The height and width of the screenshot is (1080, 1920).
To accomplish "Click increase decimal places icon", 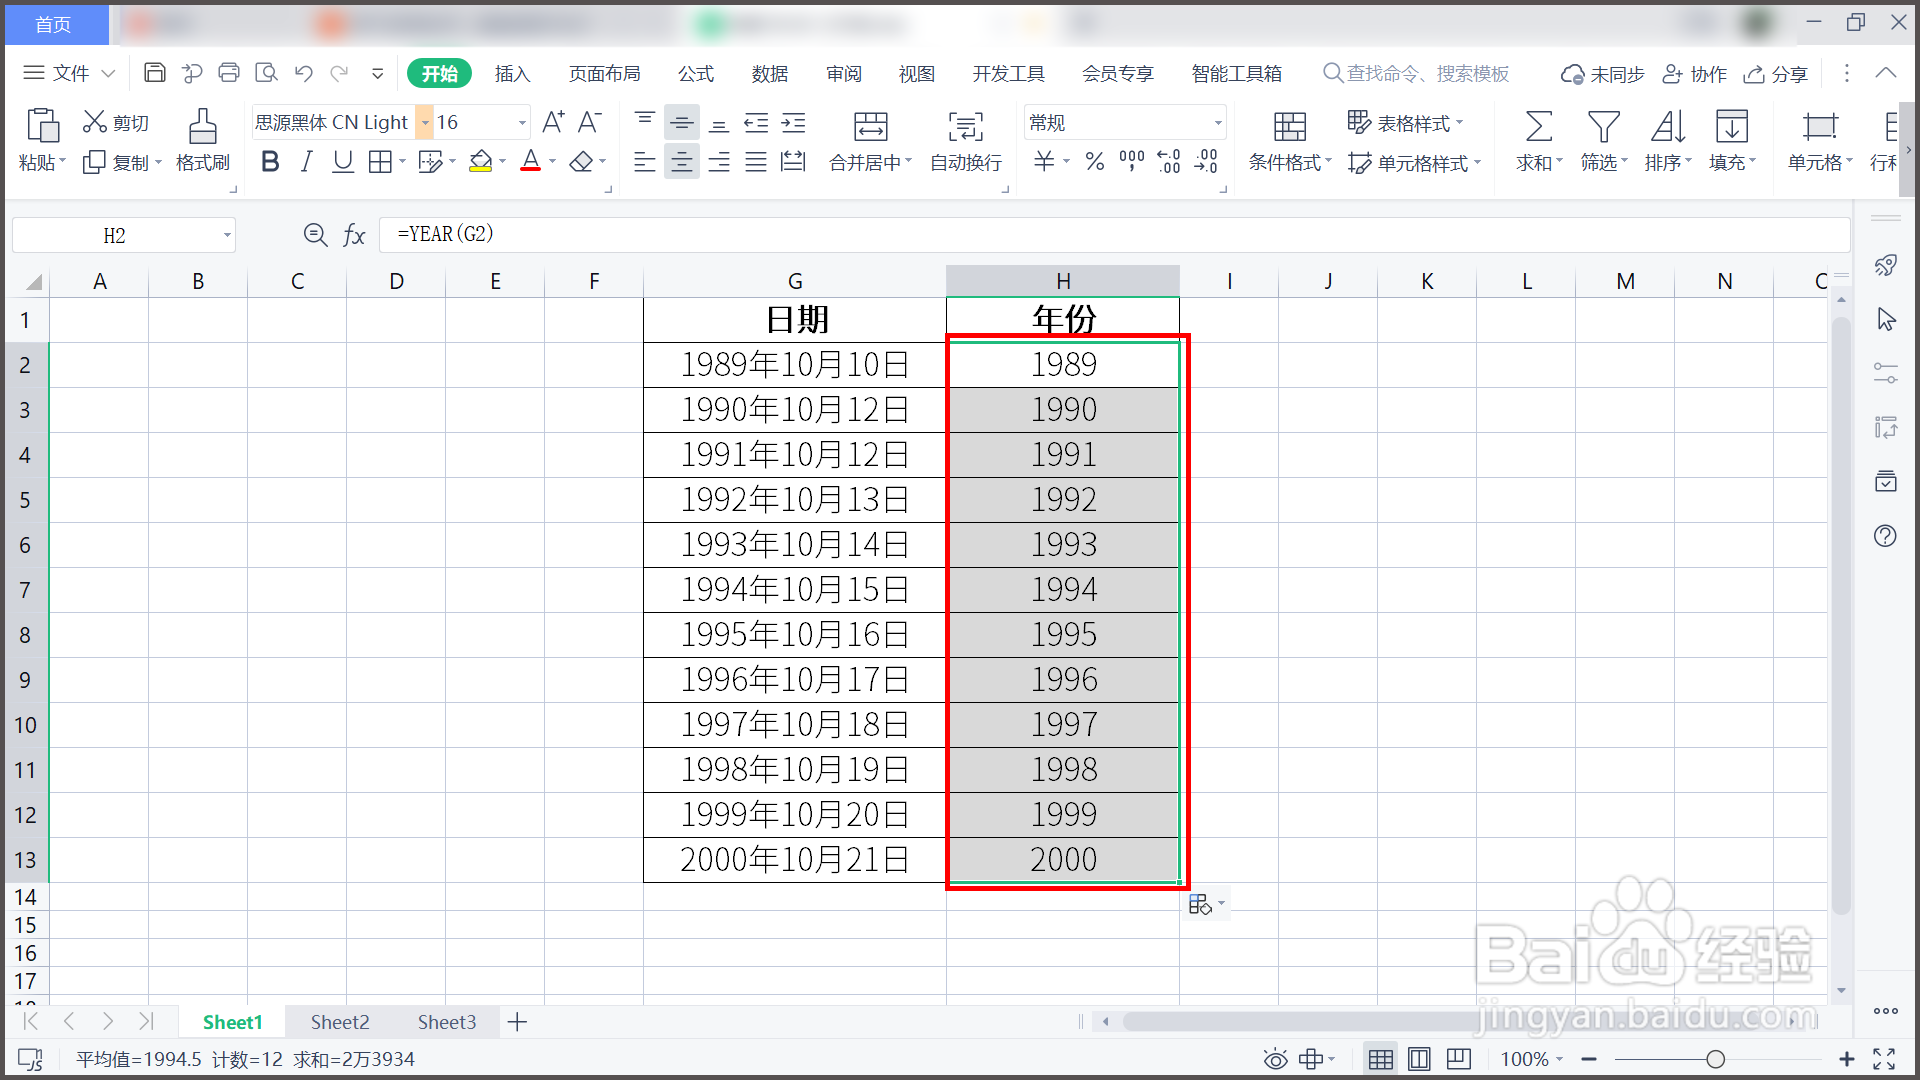I will click(1169, 162).
